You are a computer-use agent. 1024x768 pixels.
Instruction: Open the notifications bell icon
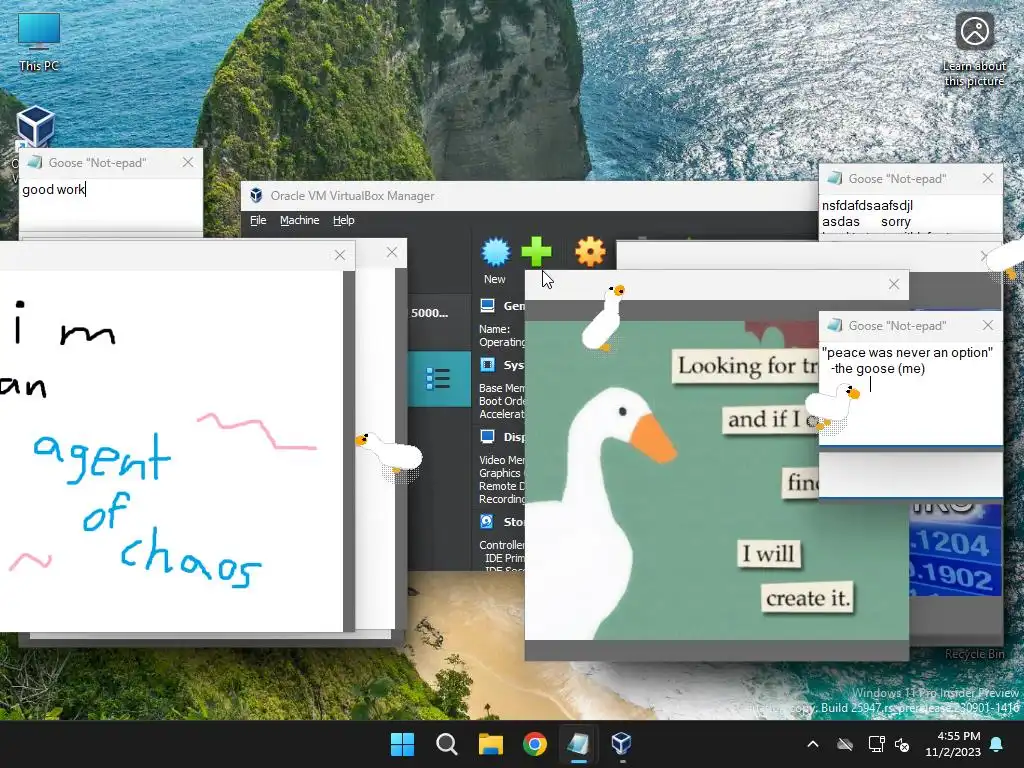coord(997,744)
